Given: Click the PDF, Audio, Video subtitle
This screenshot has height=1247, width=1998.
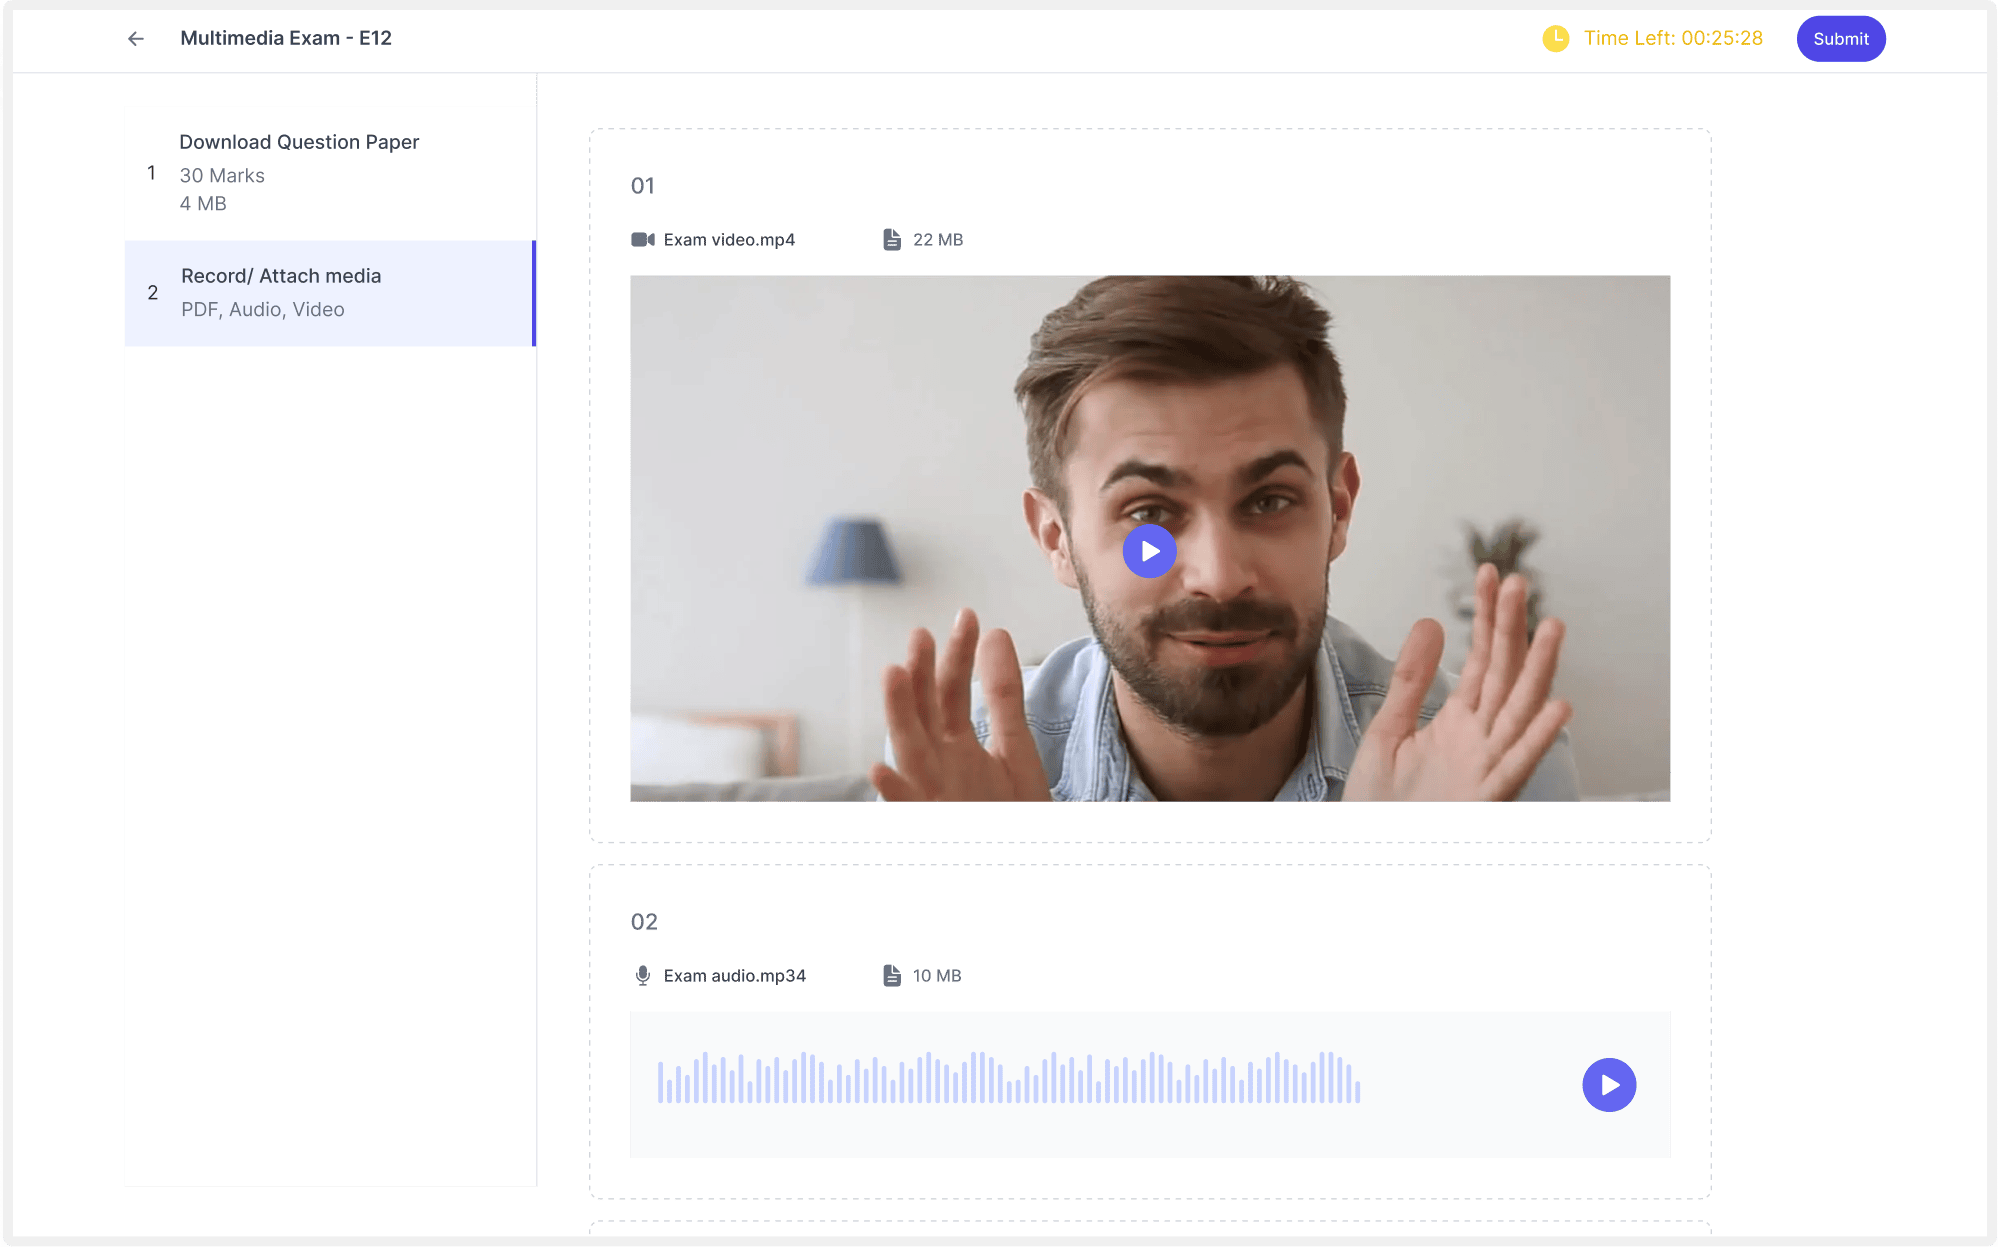Looking at the screenshot, I should (262, 310).
